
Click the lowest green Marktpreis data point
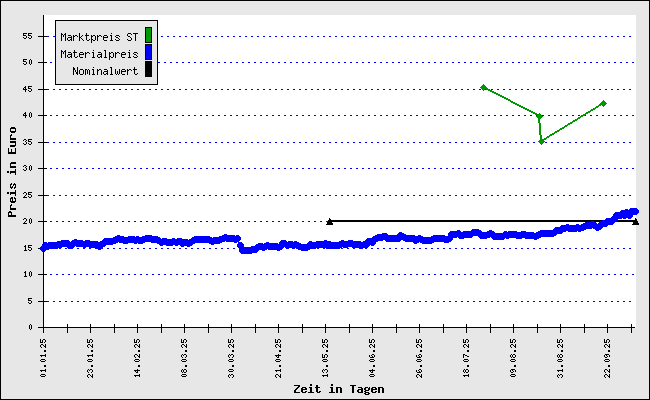[541, 141]
